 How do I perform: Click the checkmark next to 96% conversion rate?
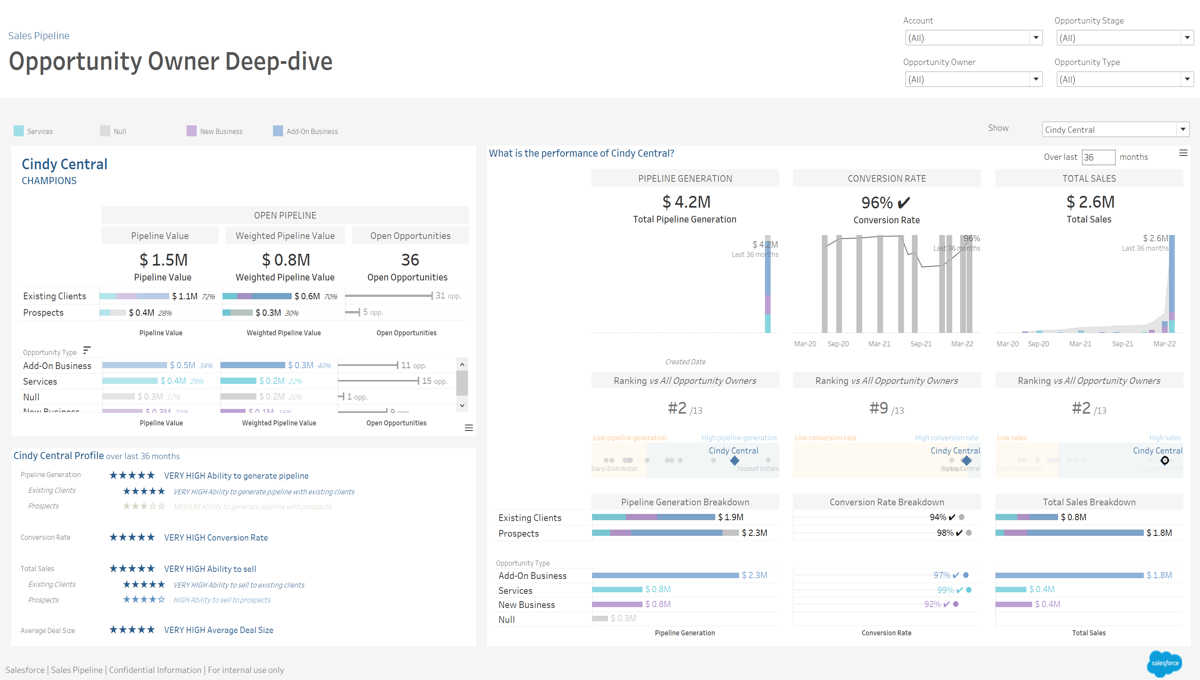(904, 203)
